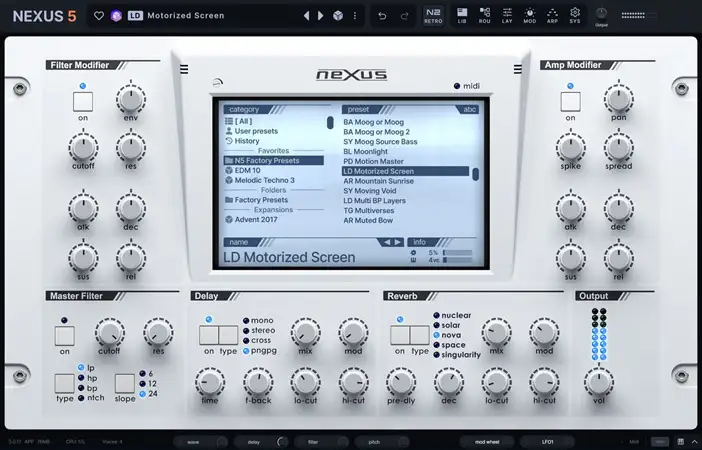Viewport: 702px width, 450px height.
Task: Click the mod wheel button in bottom bar
Action: [x=487, y=442]
